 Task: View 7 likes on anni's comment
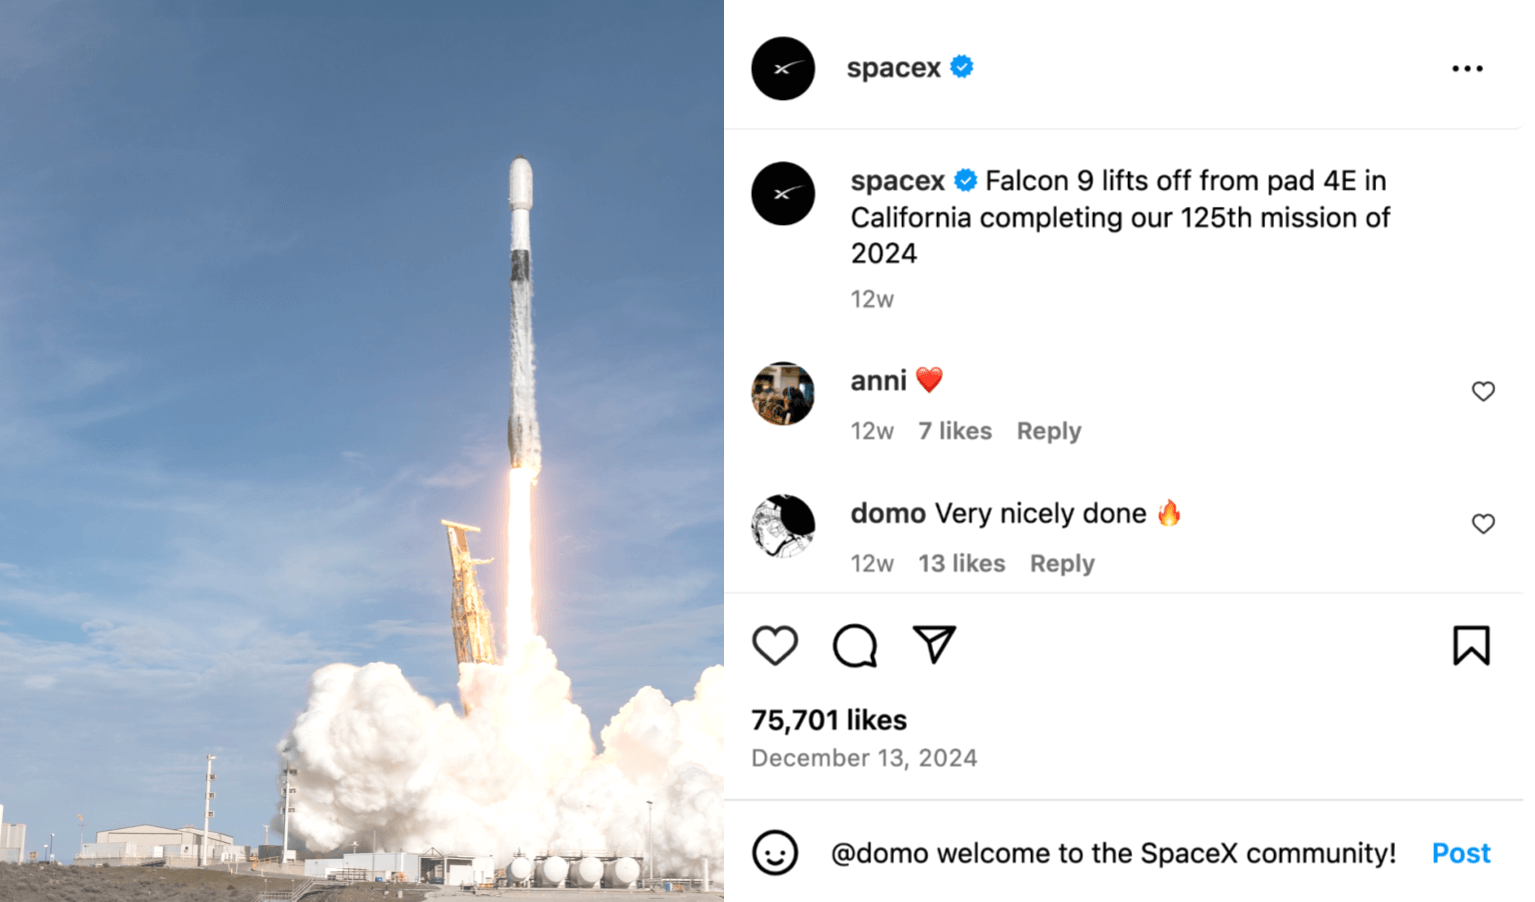955,431
